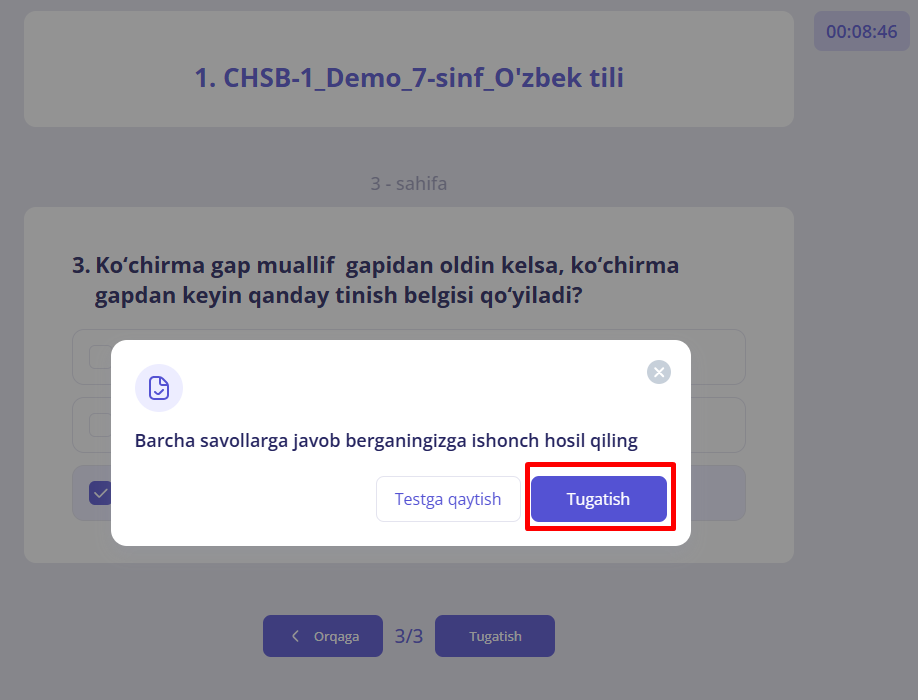Screen dimensions: 918x700
Task: Return to test via Testga qaytish
Action: 448,499
